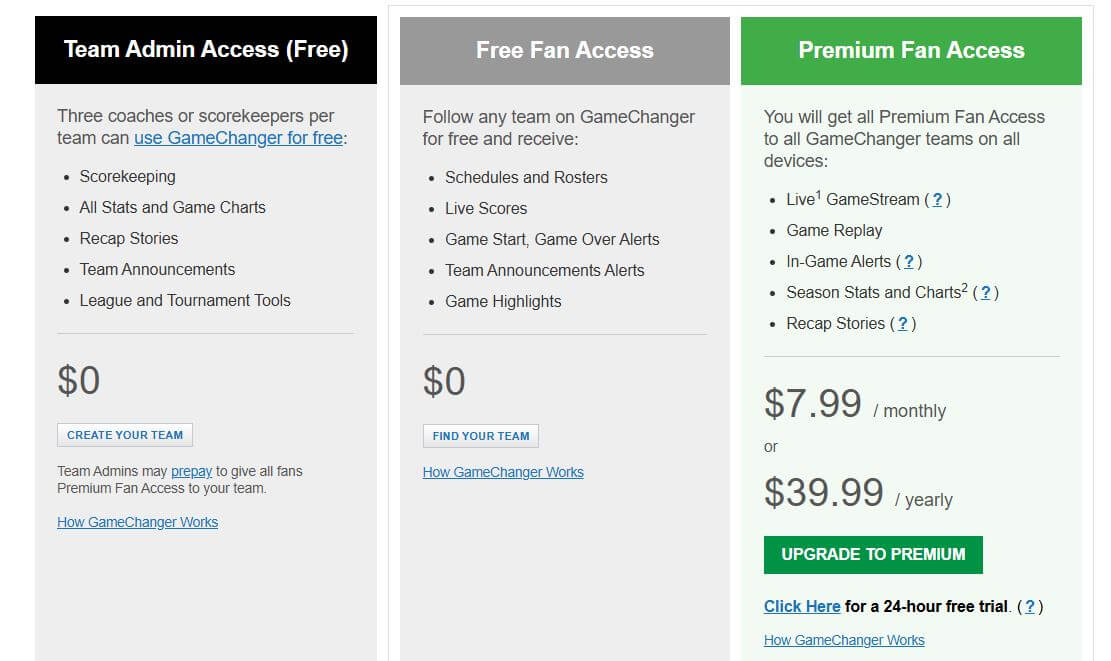This screenshot has height=661, width=1111.
Task: Open the 'use GameChanger for free' link
Action: tap(237, 138)
